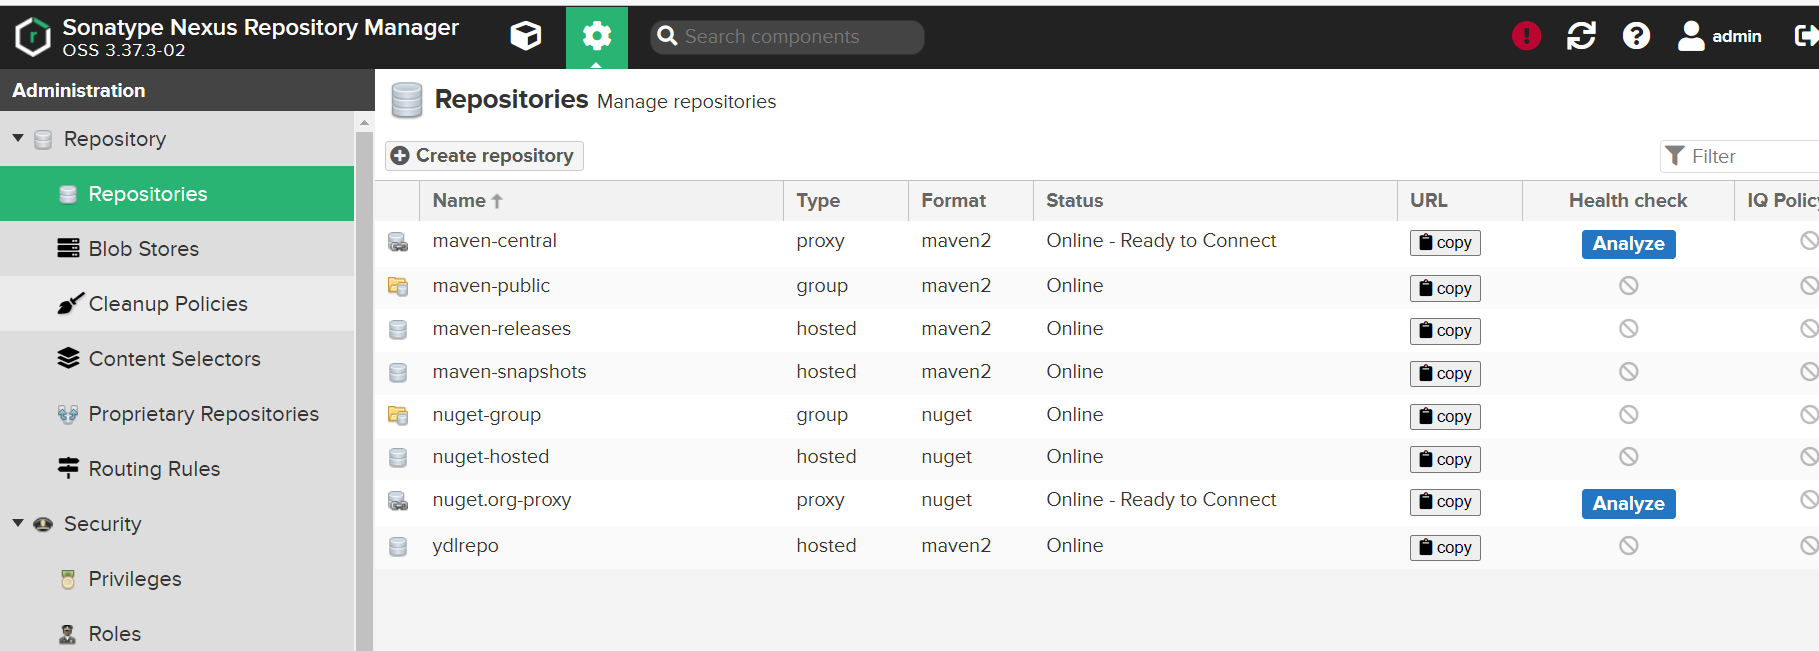Open the help question mark icon
This screenshot has width=1819, height=651.
coord(1636,36)
